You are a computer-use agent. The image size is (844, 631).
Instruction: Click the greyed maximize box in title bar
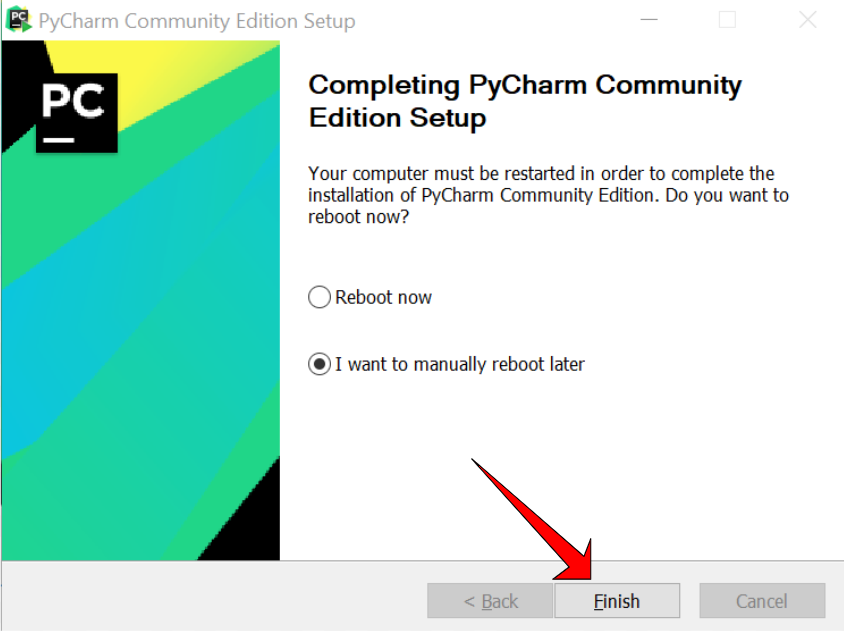click(x=727, y=19)
